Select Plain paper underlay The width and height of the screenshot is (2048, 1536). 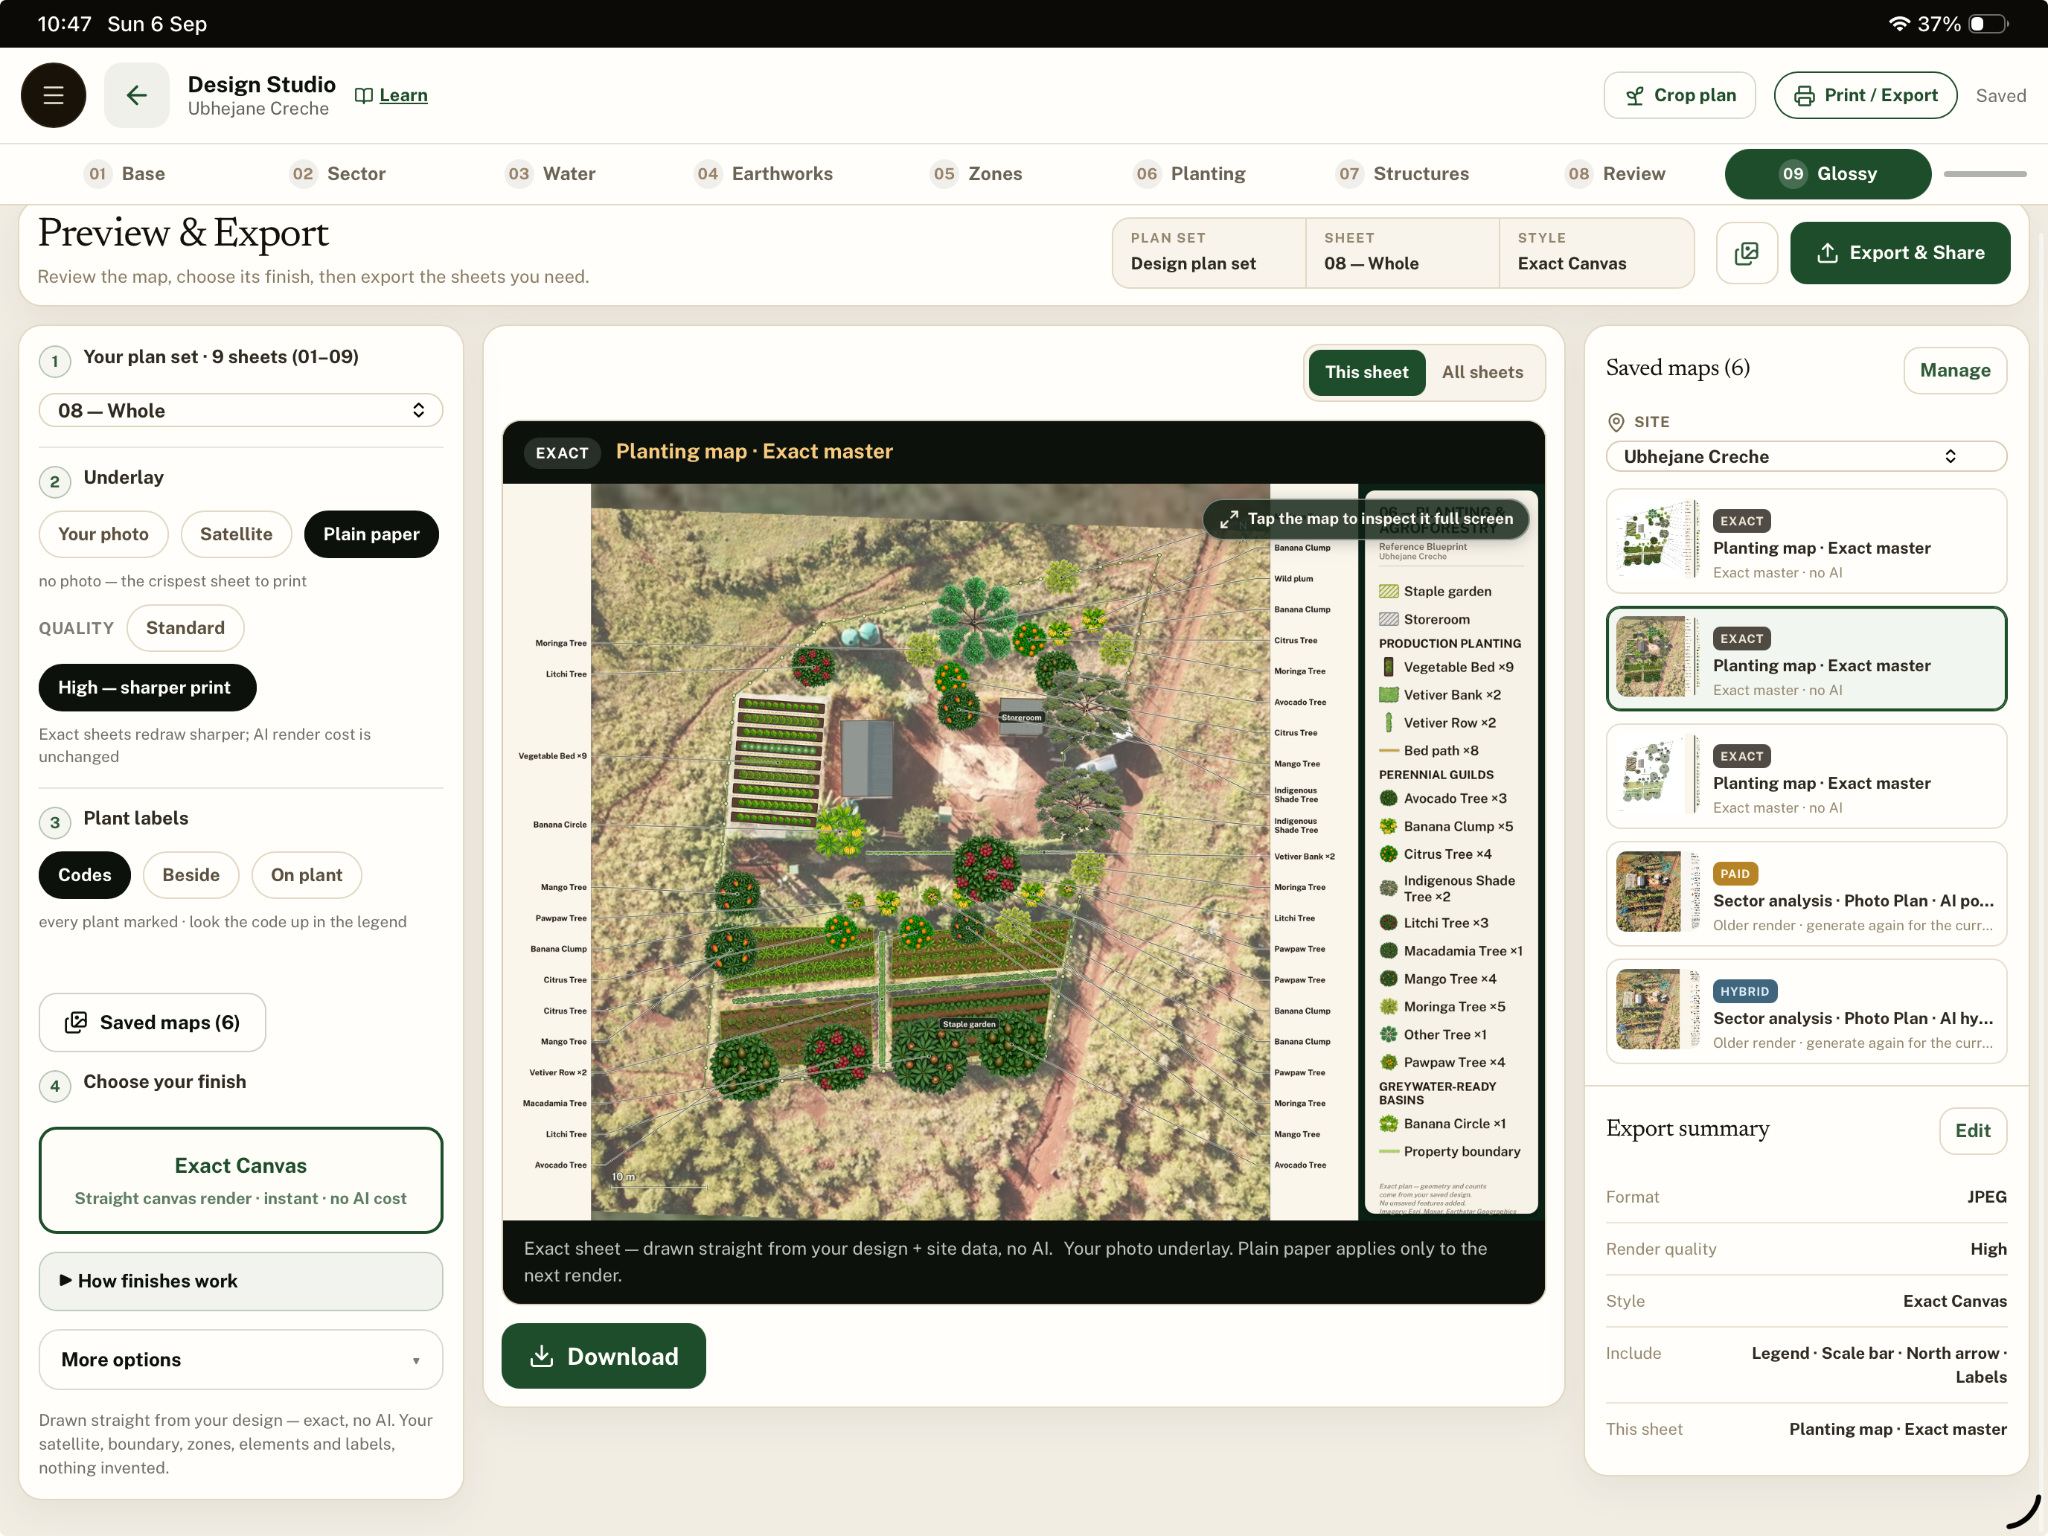[x=371, y=534]
